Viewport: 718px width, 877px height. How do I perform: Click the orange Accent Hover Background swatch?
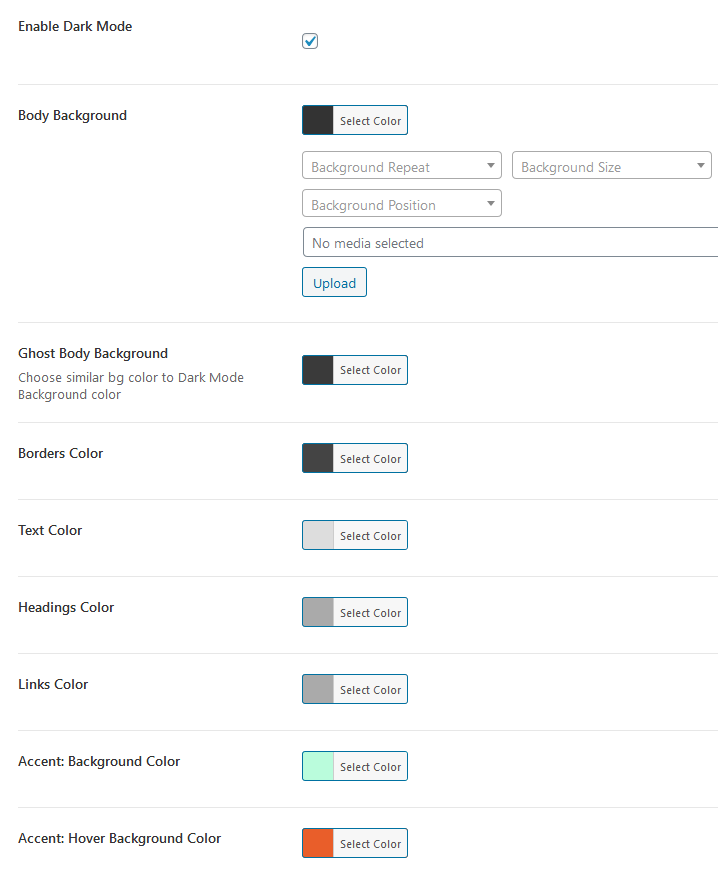(319, 844)
